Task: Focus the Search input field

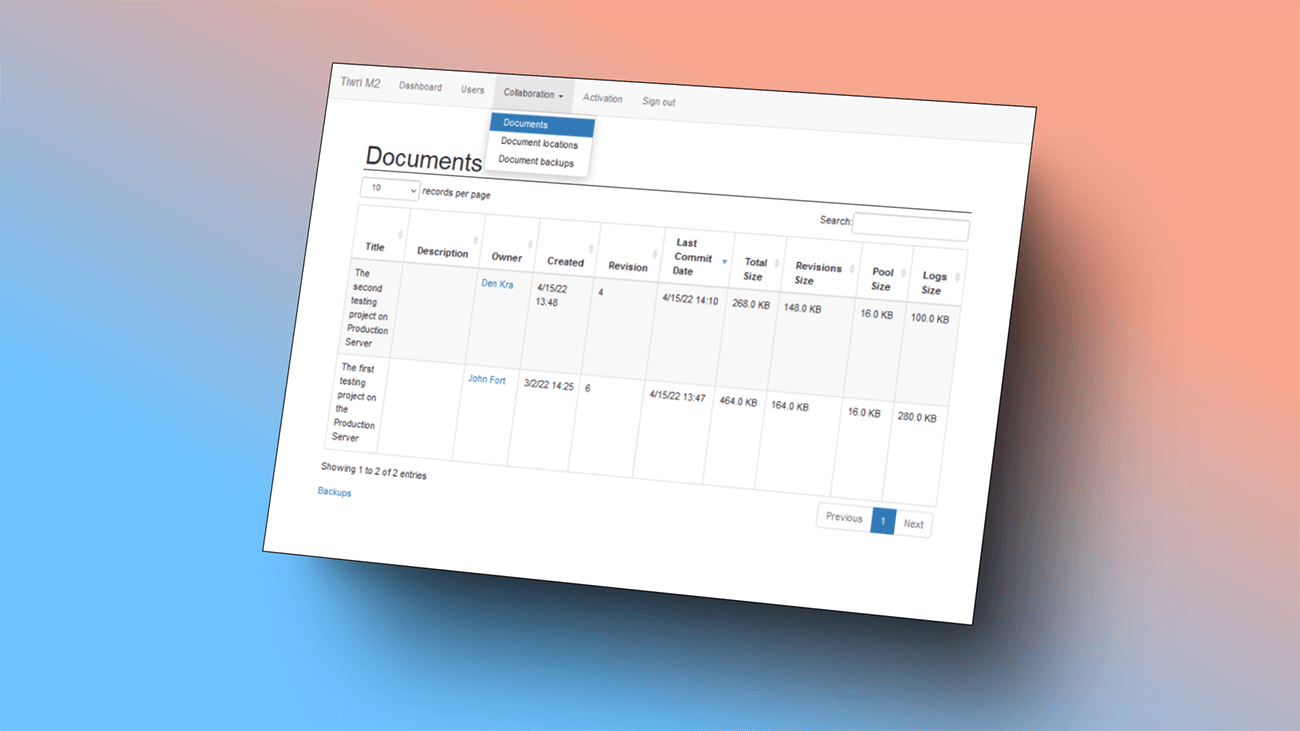Action: click(x=910, y=229)
